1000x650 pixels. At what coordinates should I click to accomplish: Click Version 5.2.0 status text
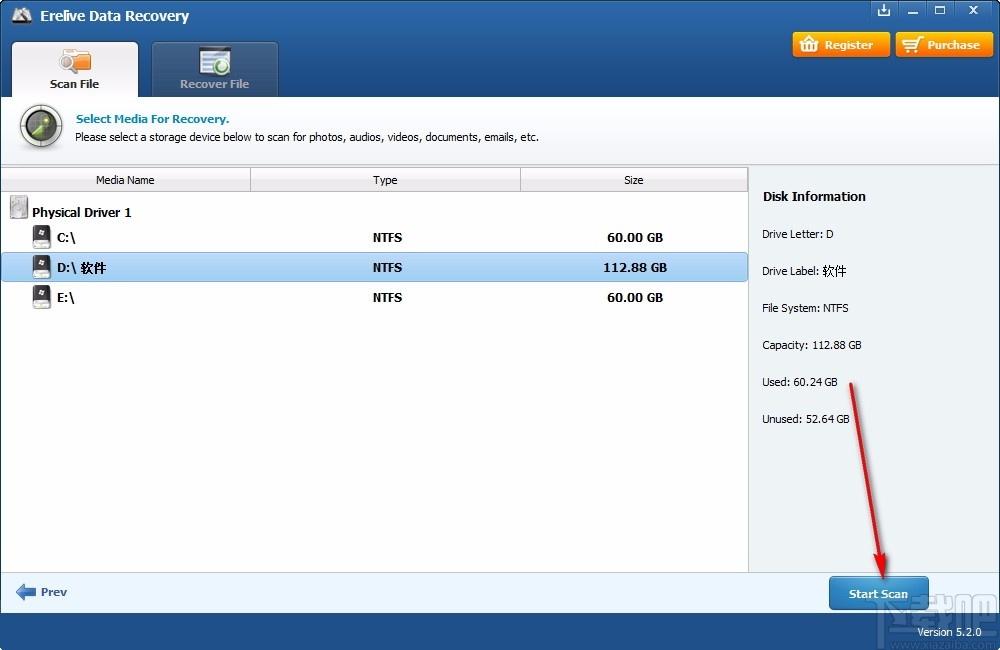(949, 632)
